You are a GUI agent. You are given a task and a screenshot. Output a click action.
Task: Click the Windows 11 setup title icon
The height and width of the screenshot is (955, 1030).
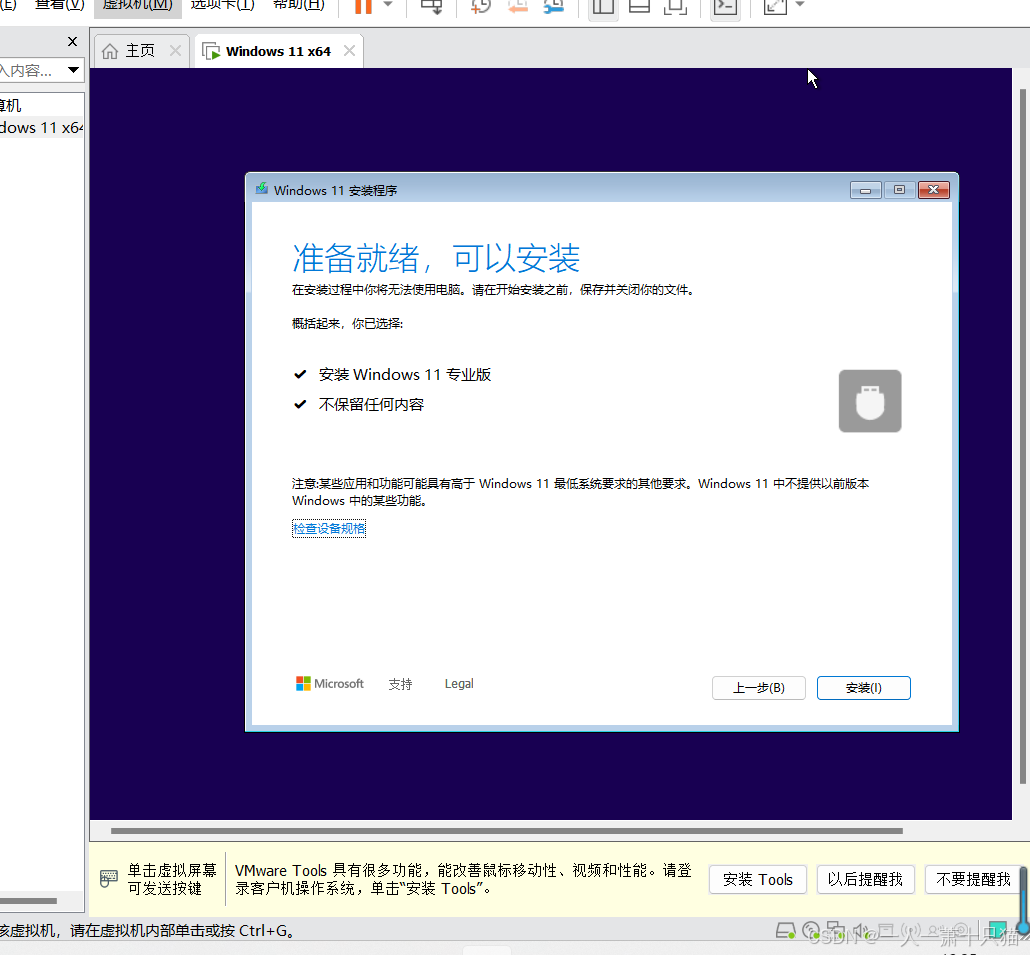(x=261, y=189)
